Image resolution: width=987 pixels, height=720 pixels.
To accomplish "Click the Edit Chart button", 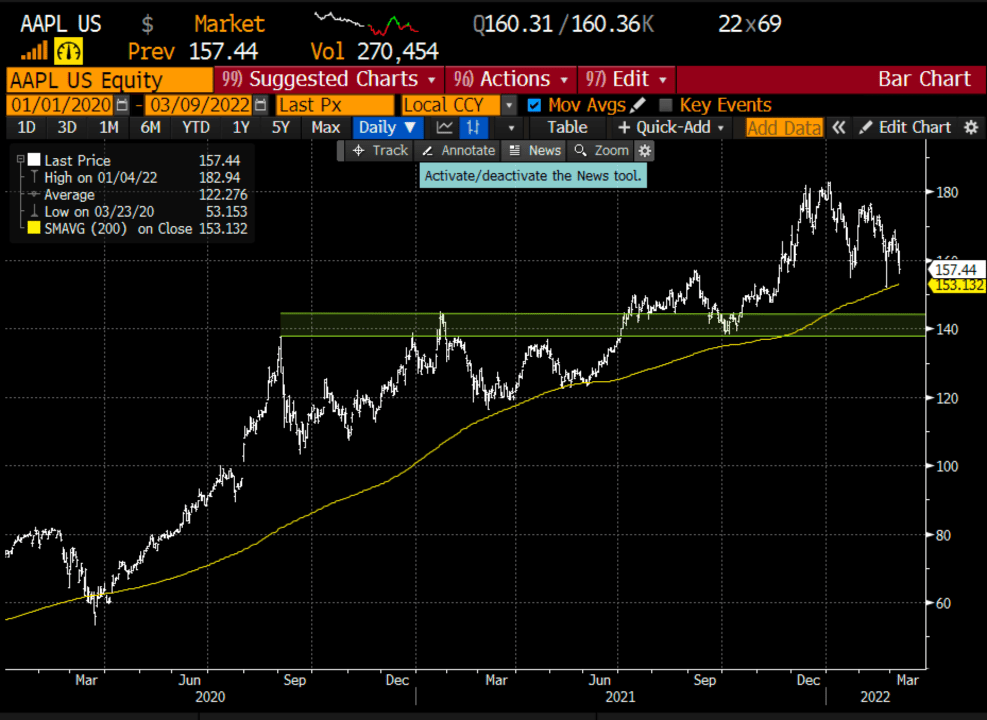I will point(906,128).
